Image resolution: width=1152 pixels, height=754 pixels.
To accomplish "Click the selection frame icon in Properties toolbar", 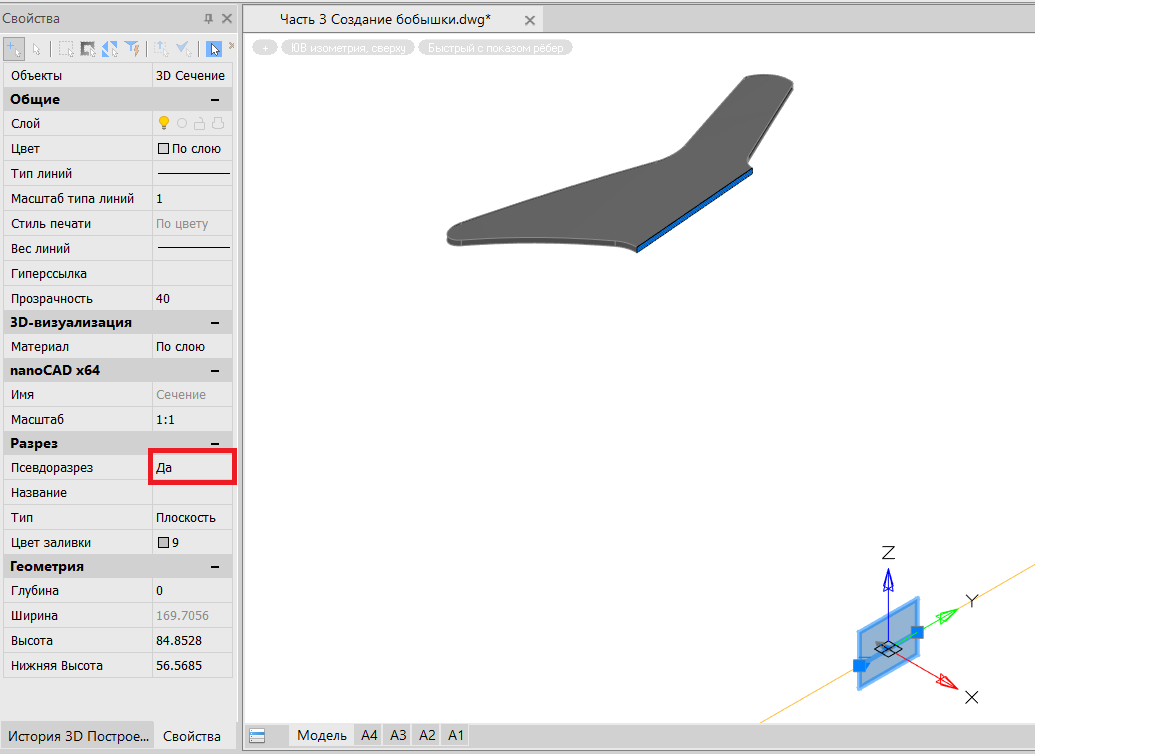I will (x=66, y=48).
